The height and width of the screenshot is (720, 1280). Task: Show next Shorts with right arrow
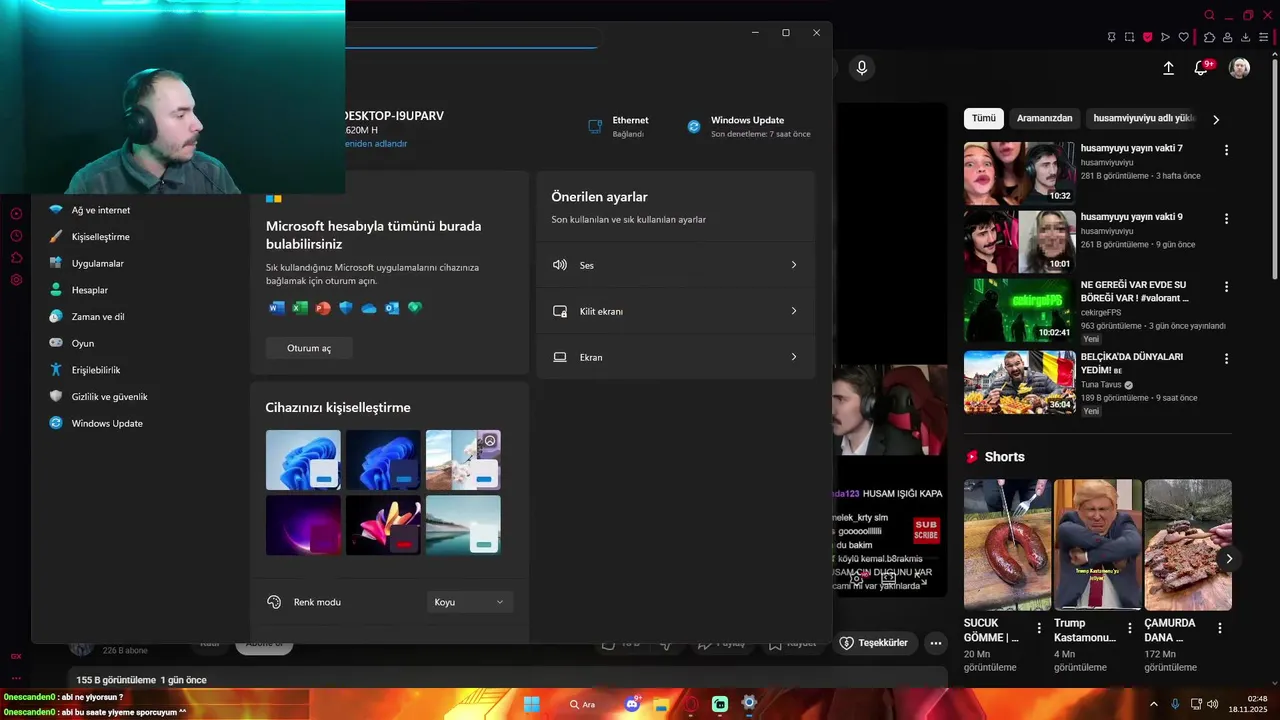pyautogui.click(x=1229, y=559)
